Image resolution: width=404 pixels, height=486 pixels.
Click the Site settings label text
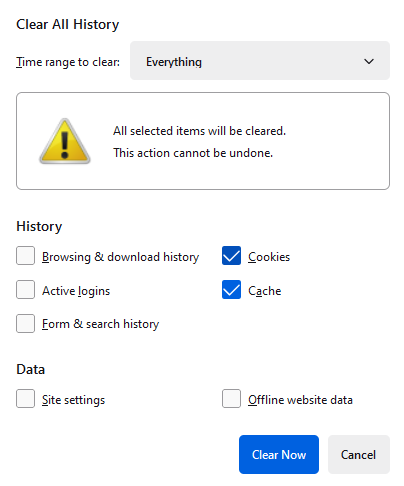(x=73, y=400)
